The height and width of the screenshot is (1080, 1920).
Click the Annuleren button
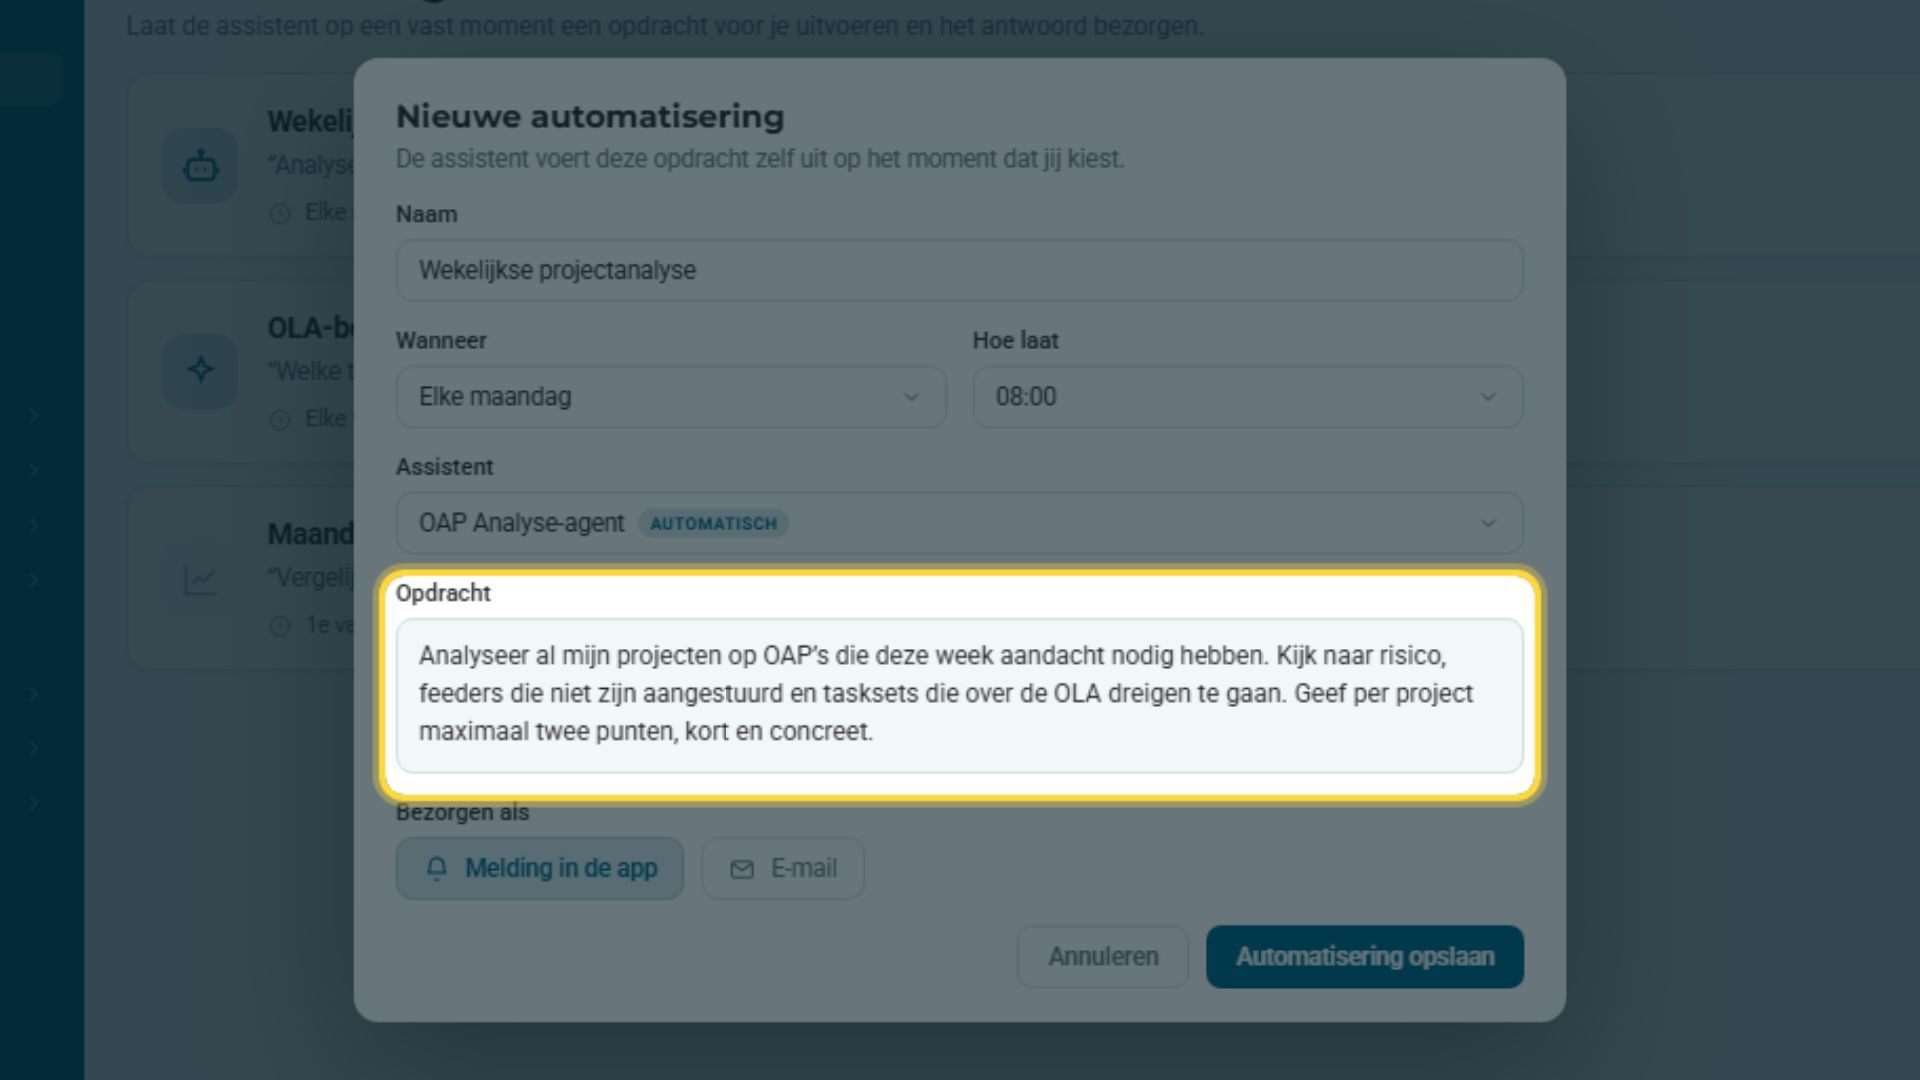[1103, 957]
